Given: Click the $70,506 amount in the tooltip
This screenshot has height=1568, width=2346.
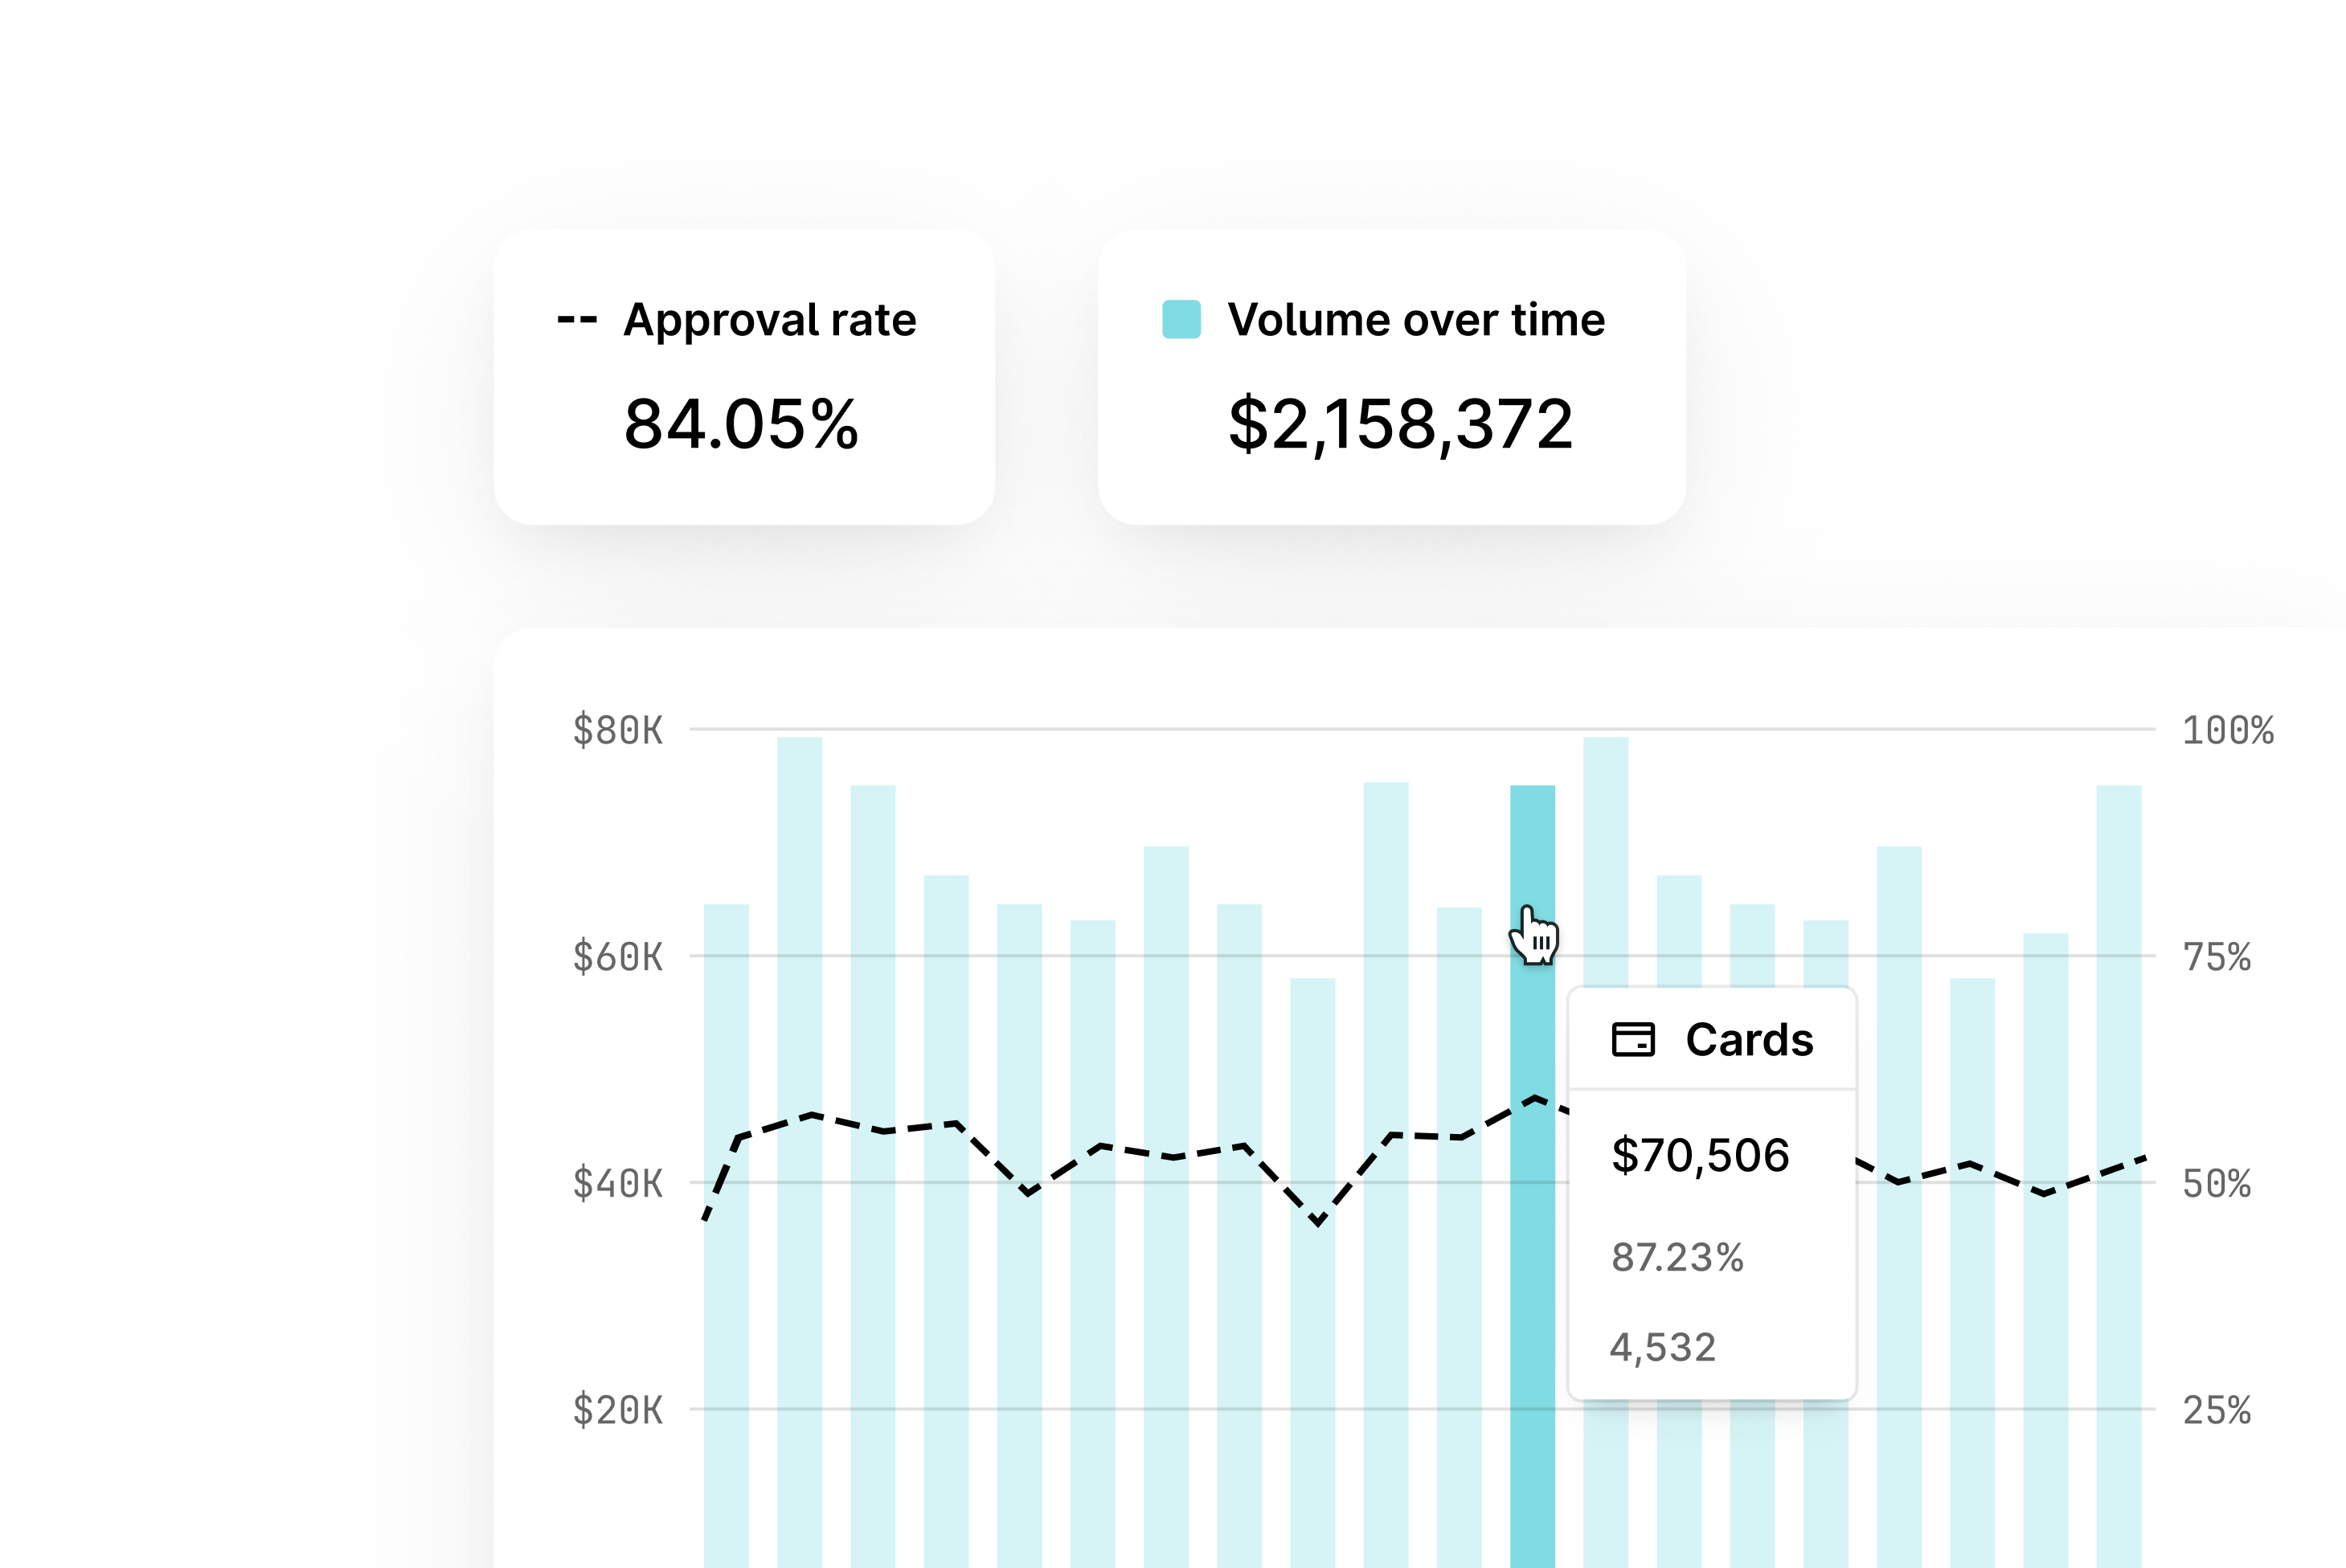Looking at the screenshot, I should 1700,1155.
